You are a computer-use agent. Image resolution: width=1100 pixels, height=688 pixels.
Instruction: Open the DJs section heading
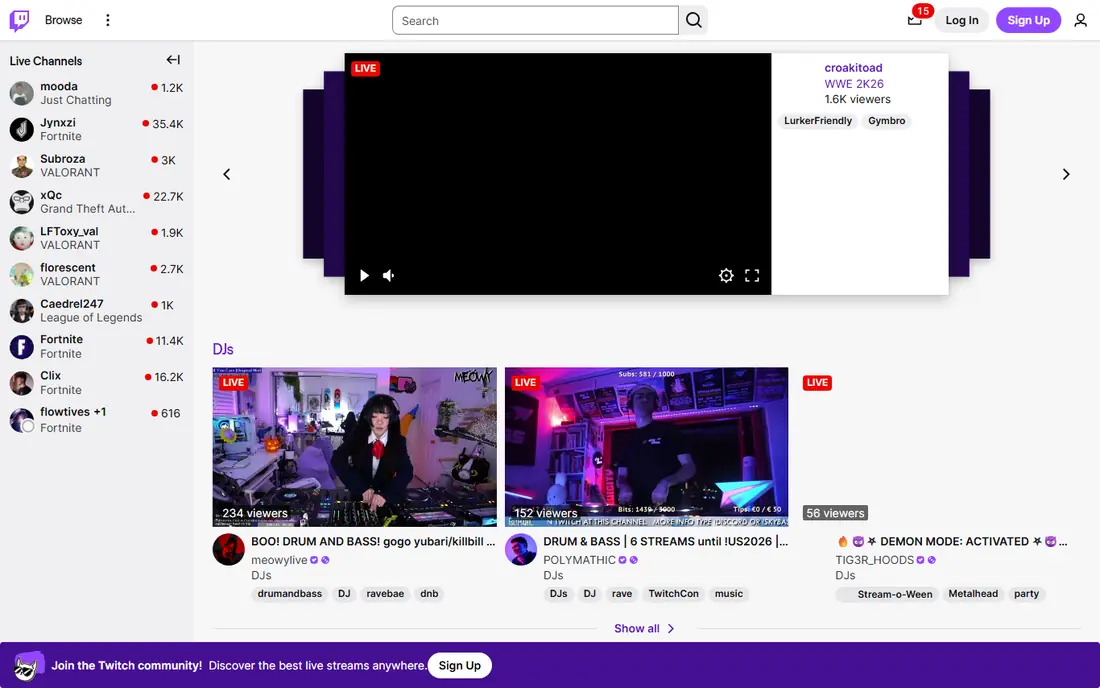[223, 349]
